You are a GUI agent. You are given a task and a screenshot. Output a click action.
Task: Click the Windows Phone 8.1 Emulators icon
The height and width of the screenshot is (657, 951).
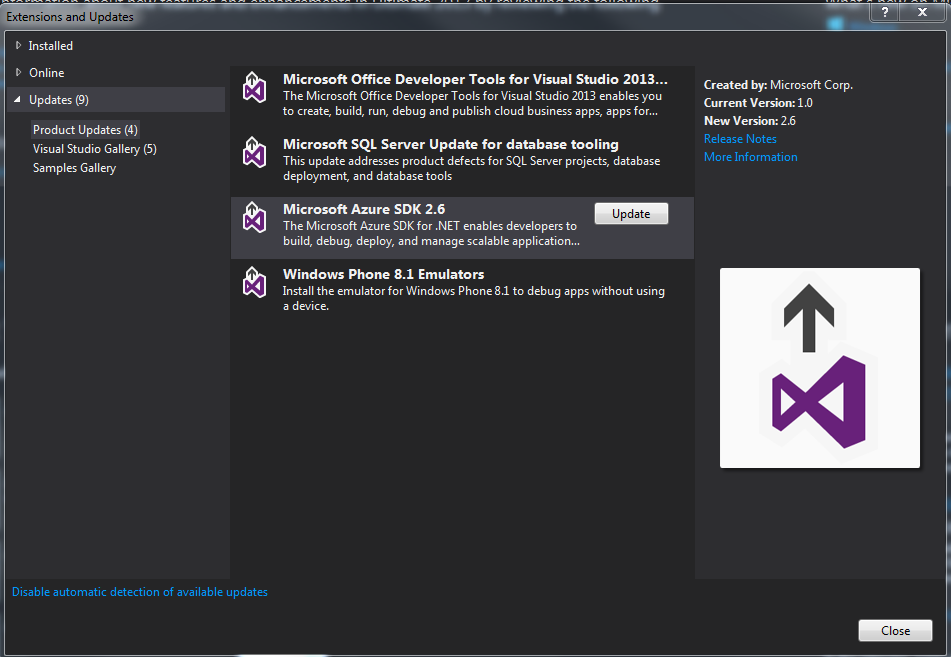tap(255, 282)
